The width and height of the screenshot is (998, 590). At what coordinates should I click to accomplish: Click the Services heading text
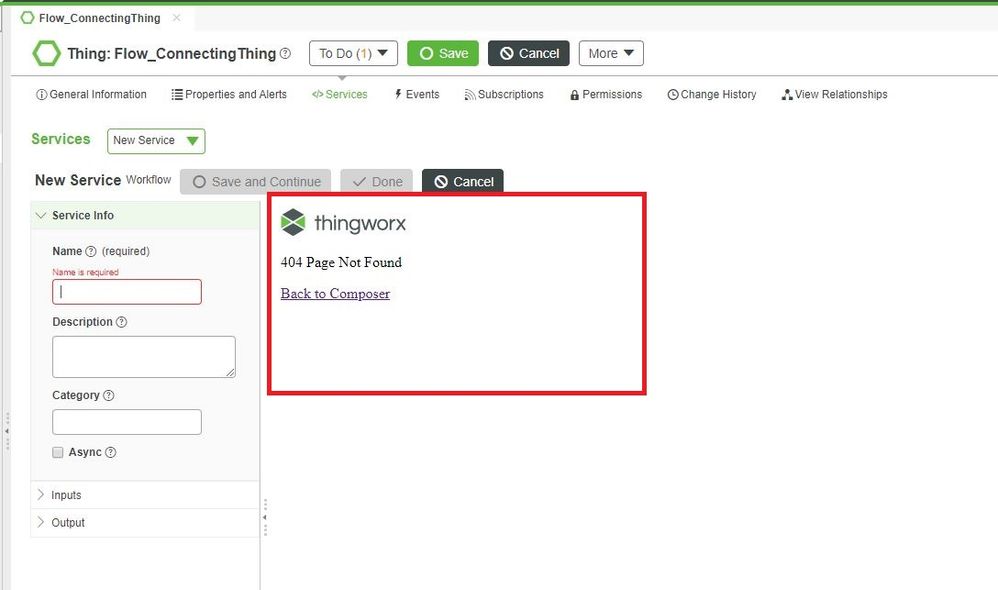(x=61, y=139)
